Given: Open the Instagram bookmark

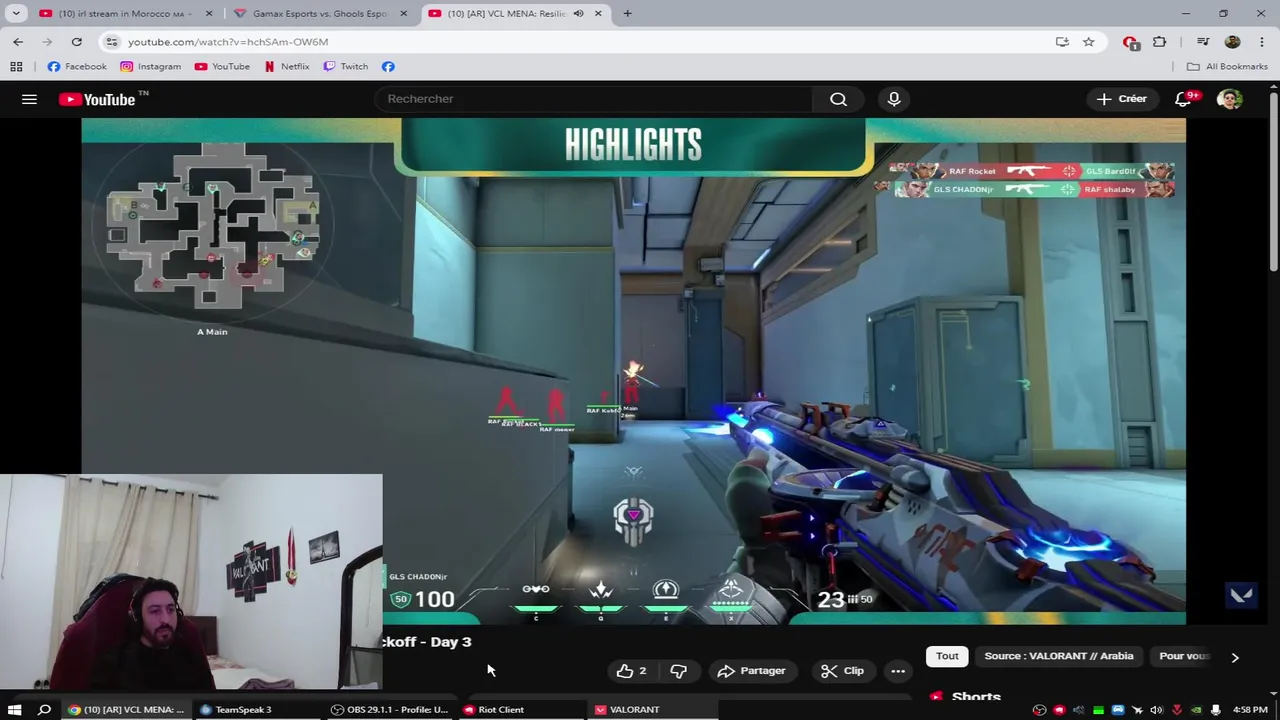Looking at the screenshot, I should (x=151, y=66).
